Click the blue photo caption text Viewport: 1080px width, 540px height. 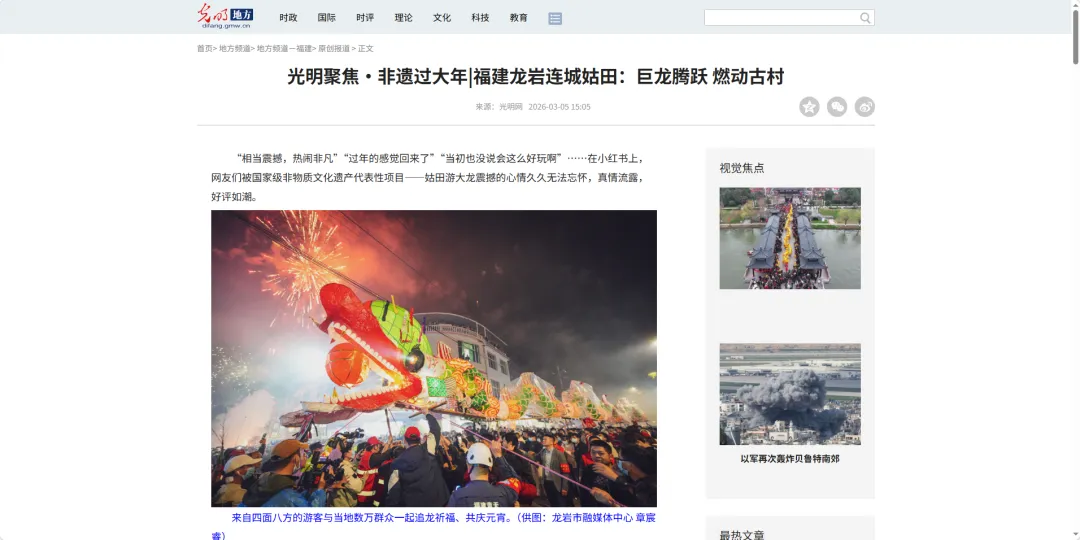coord(434,526)
